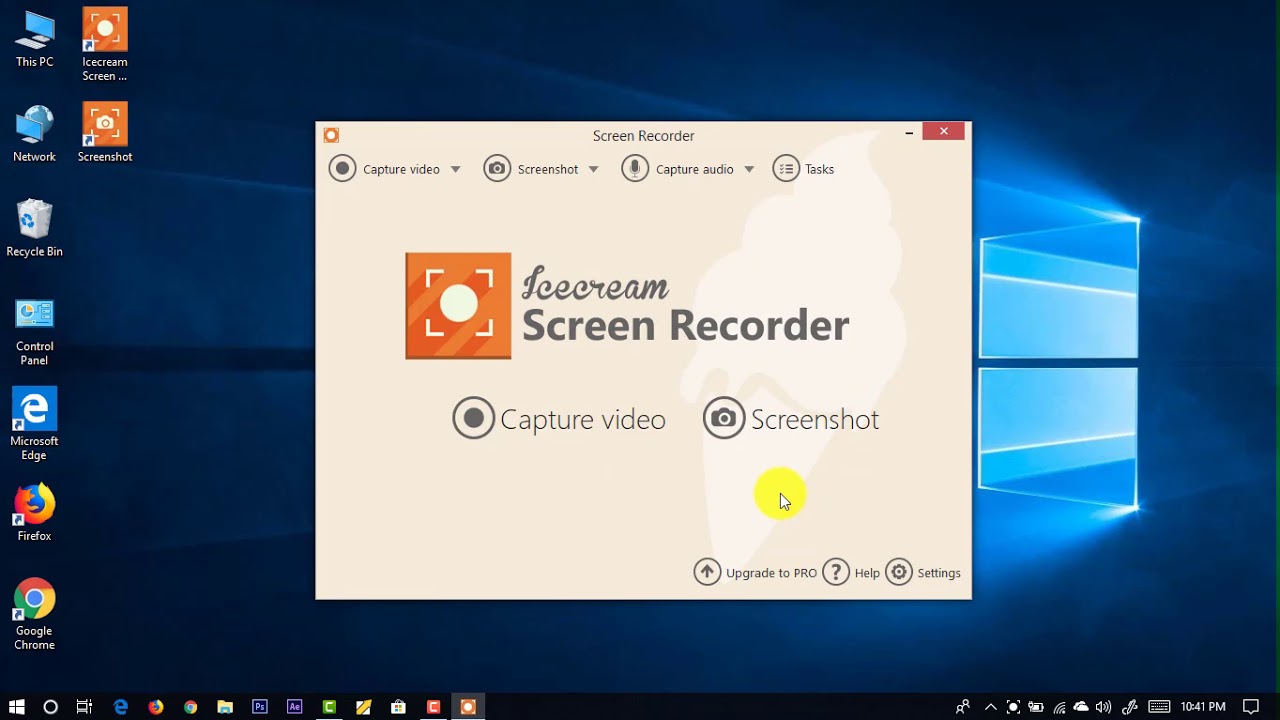Select the Recycle Bin desktop icon

tap(34, 229)
